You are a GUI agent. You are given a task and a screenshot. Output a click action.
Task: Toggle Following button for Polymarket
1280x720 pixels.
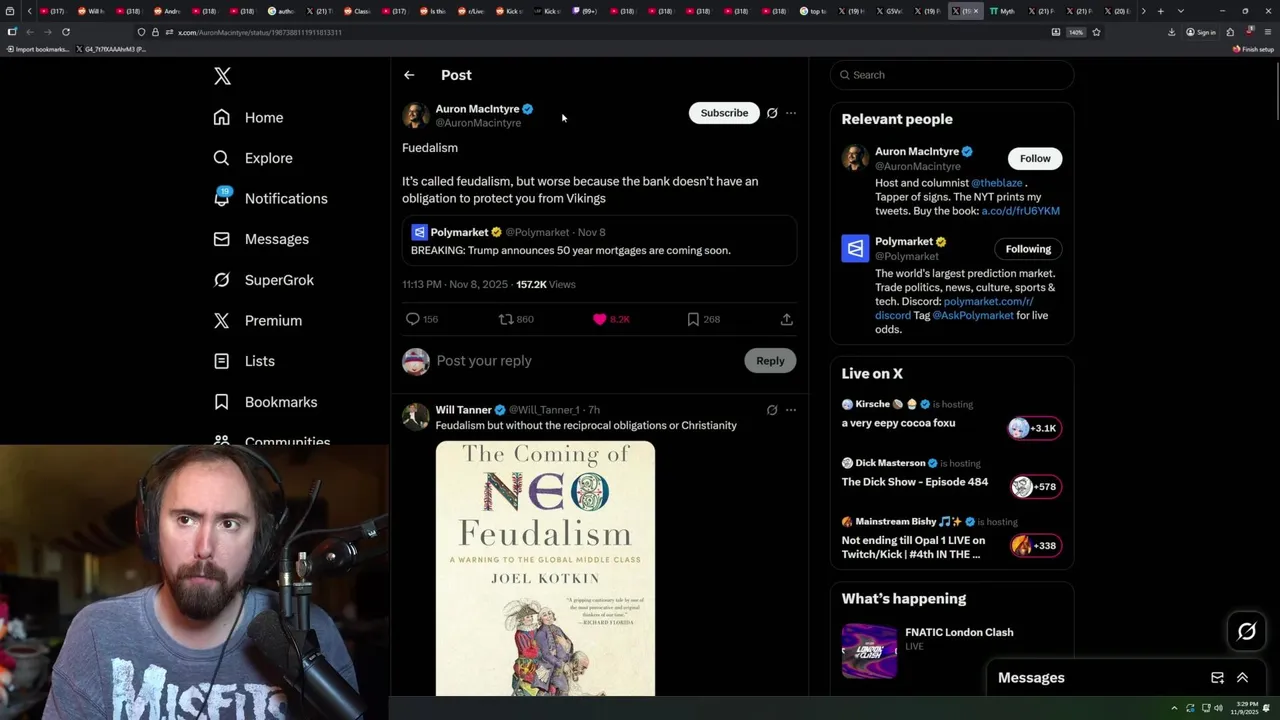pyautogui.click(x=1028, y=249)
